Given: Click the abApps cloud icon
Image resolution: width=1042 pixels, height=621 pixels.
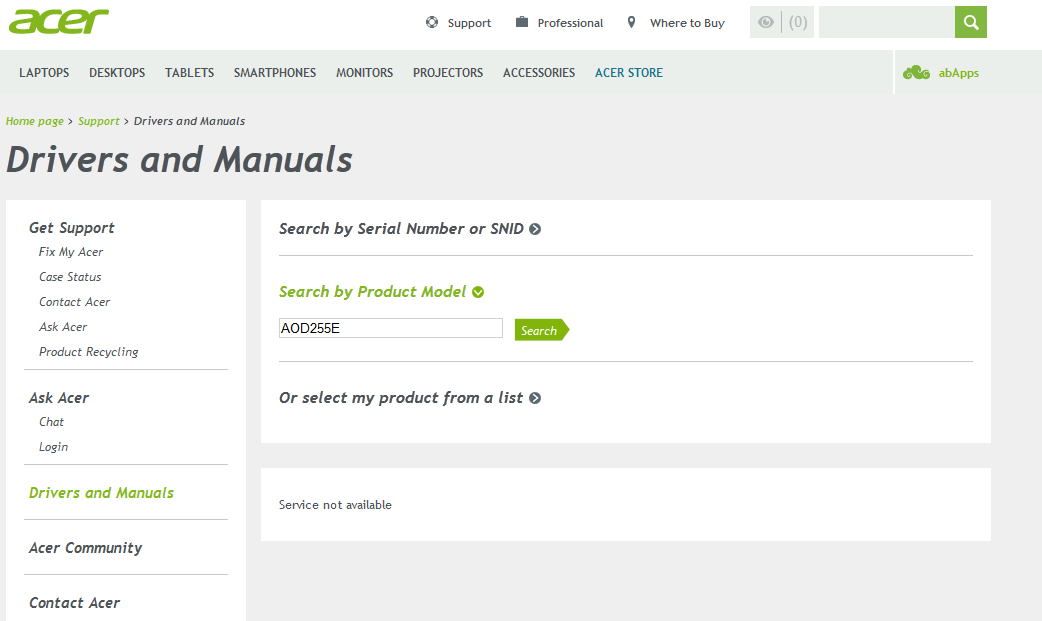Looking at the screenshot, I should click(916, 72).
